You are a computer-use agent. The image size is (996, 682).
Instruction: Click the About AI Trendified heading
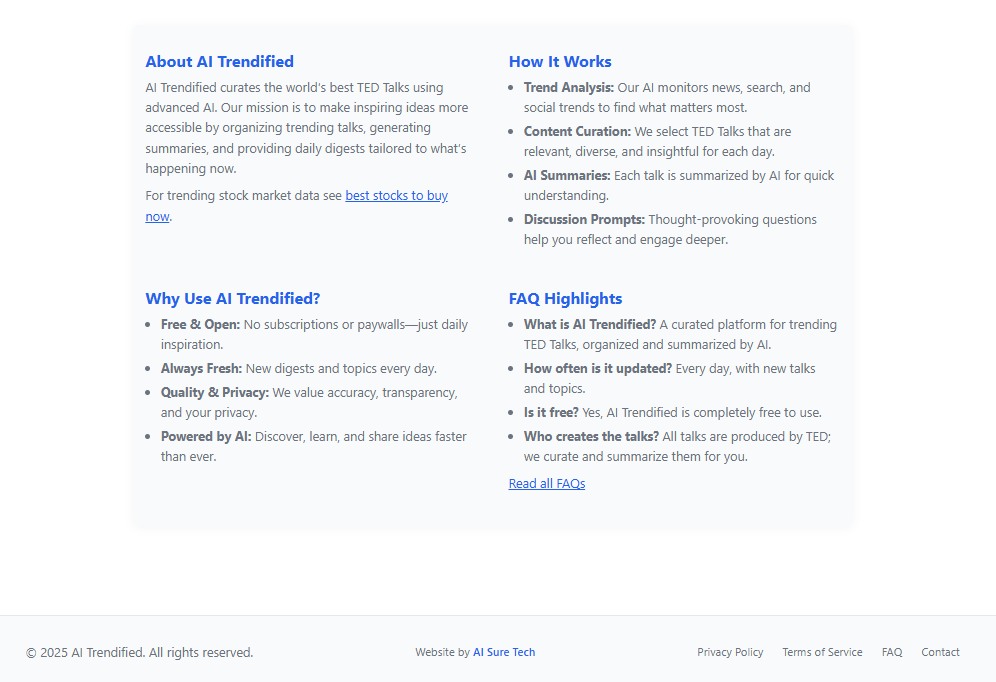click(219, 62)
